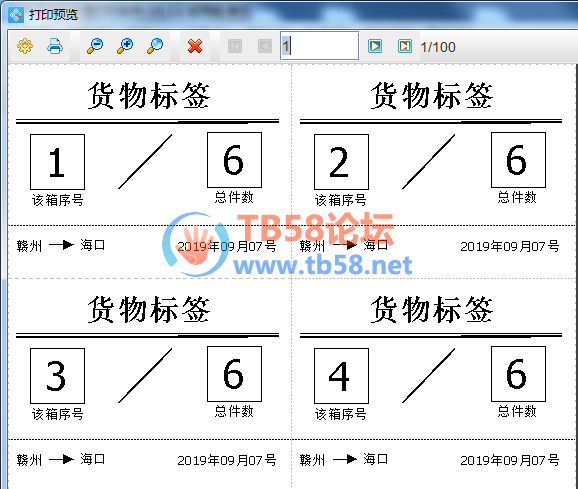This screenshot has width=578, height=489.
Task: Click the 打印预览 window title icon
Action: [16, 15]
